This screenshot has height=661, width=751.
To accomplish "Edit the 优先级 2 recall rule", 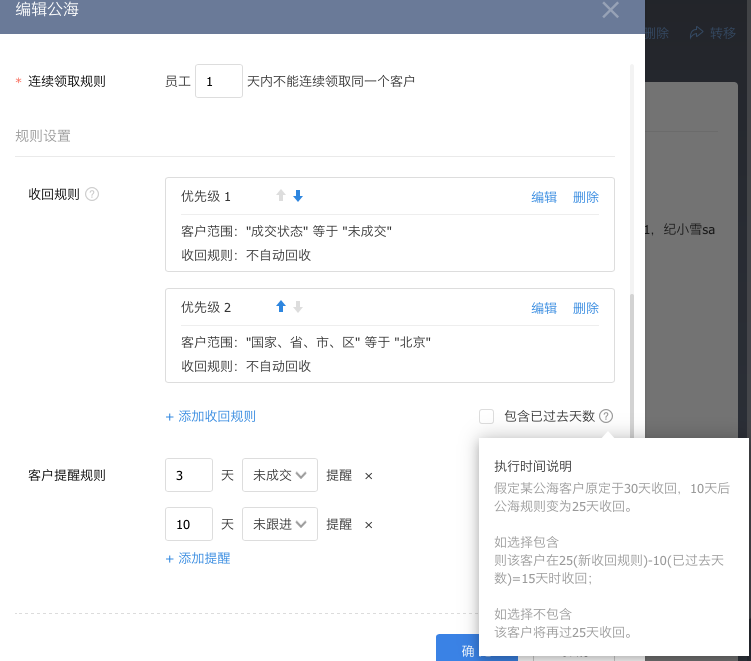I will pyautogui.click(x=544, y=308).
